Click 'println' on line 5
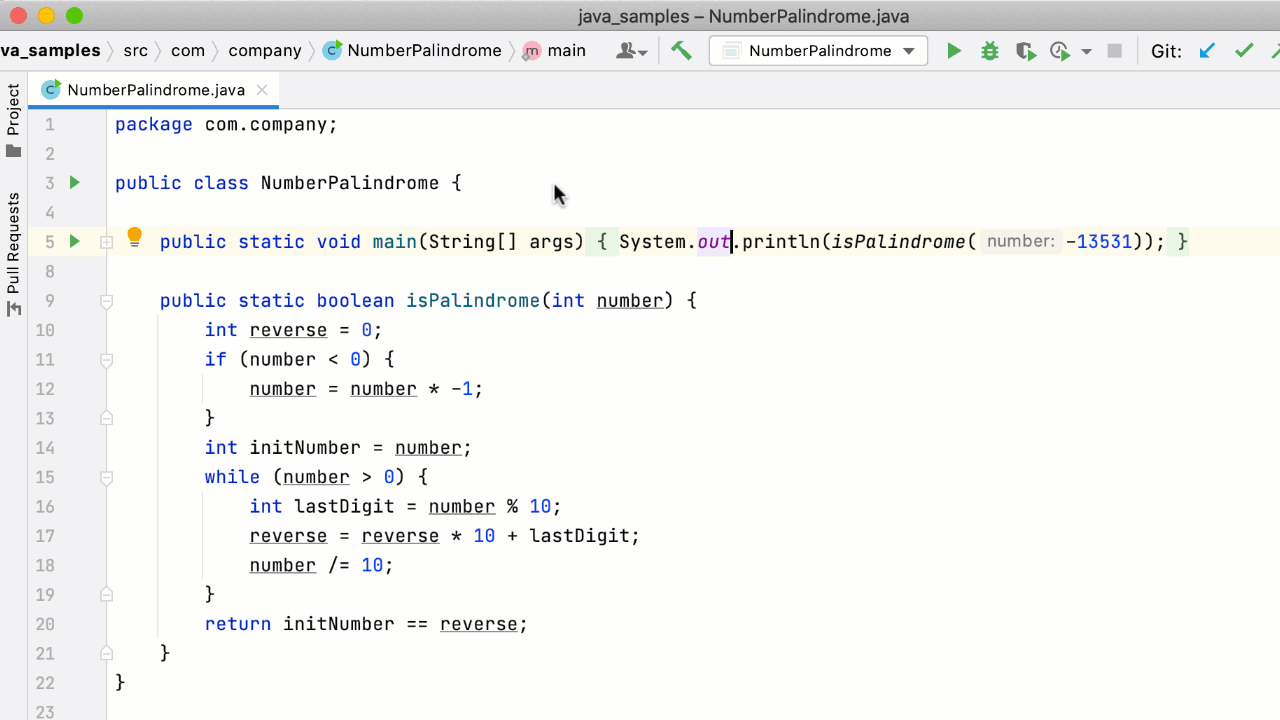This screenshot has height=720, width=1280. point(782,242)
